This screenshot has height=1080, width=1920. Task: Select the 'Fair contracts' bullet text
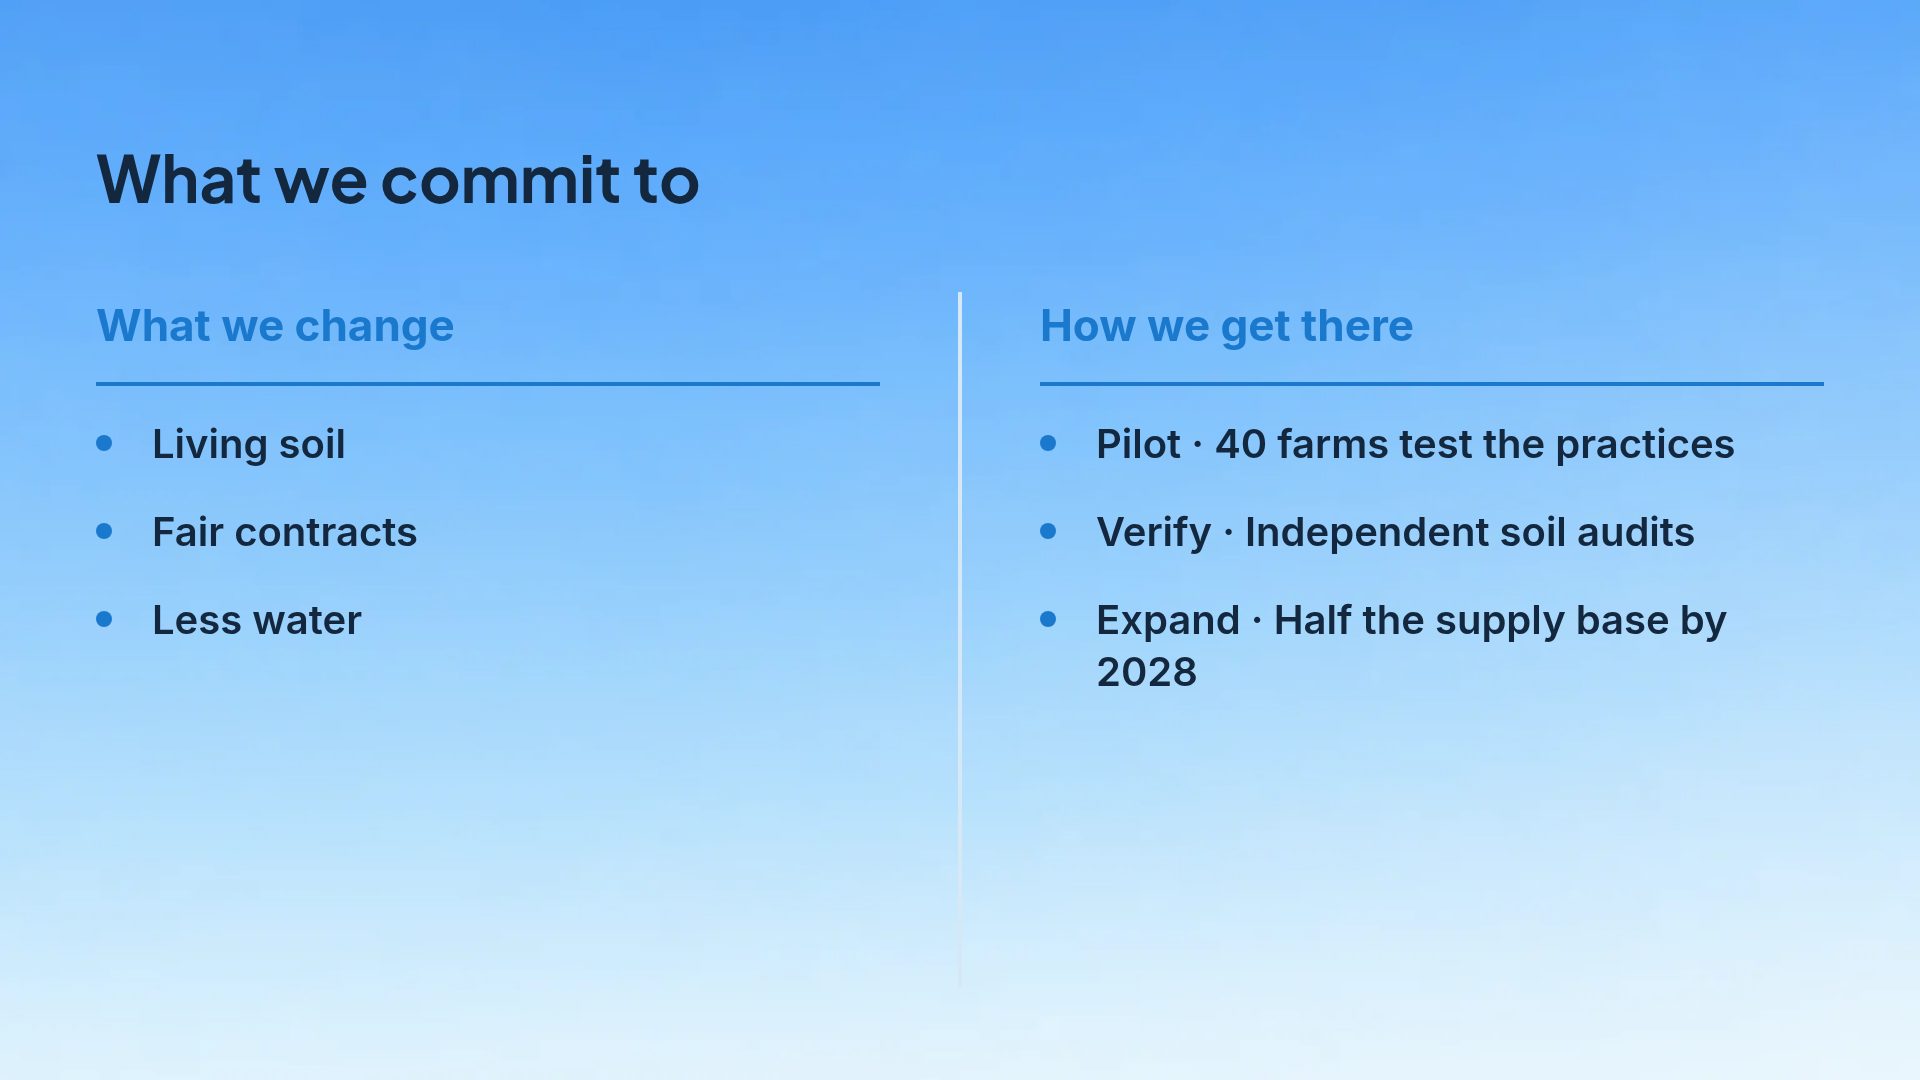285,532
